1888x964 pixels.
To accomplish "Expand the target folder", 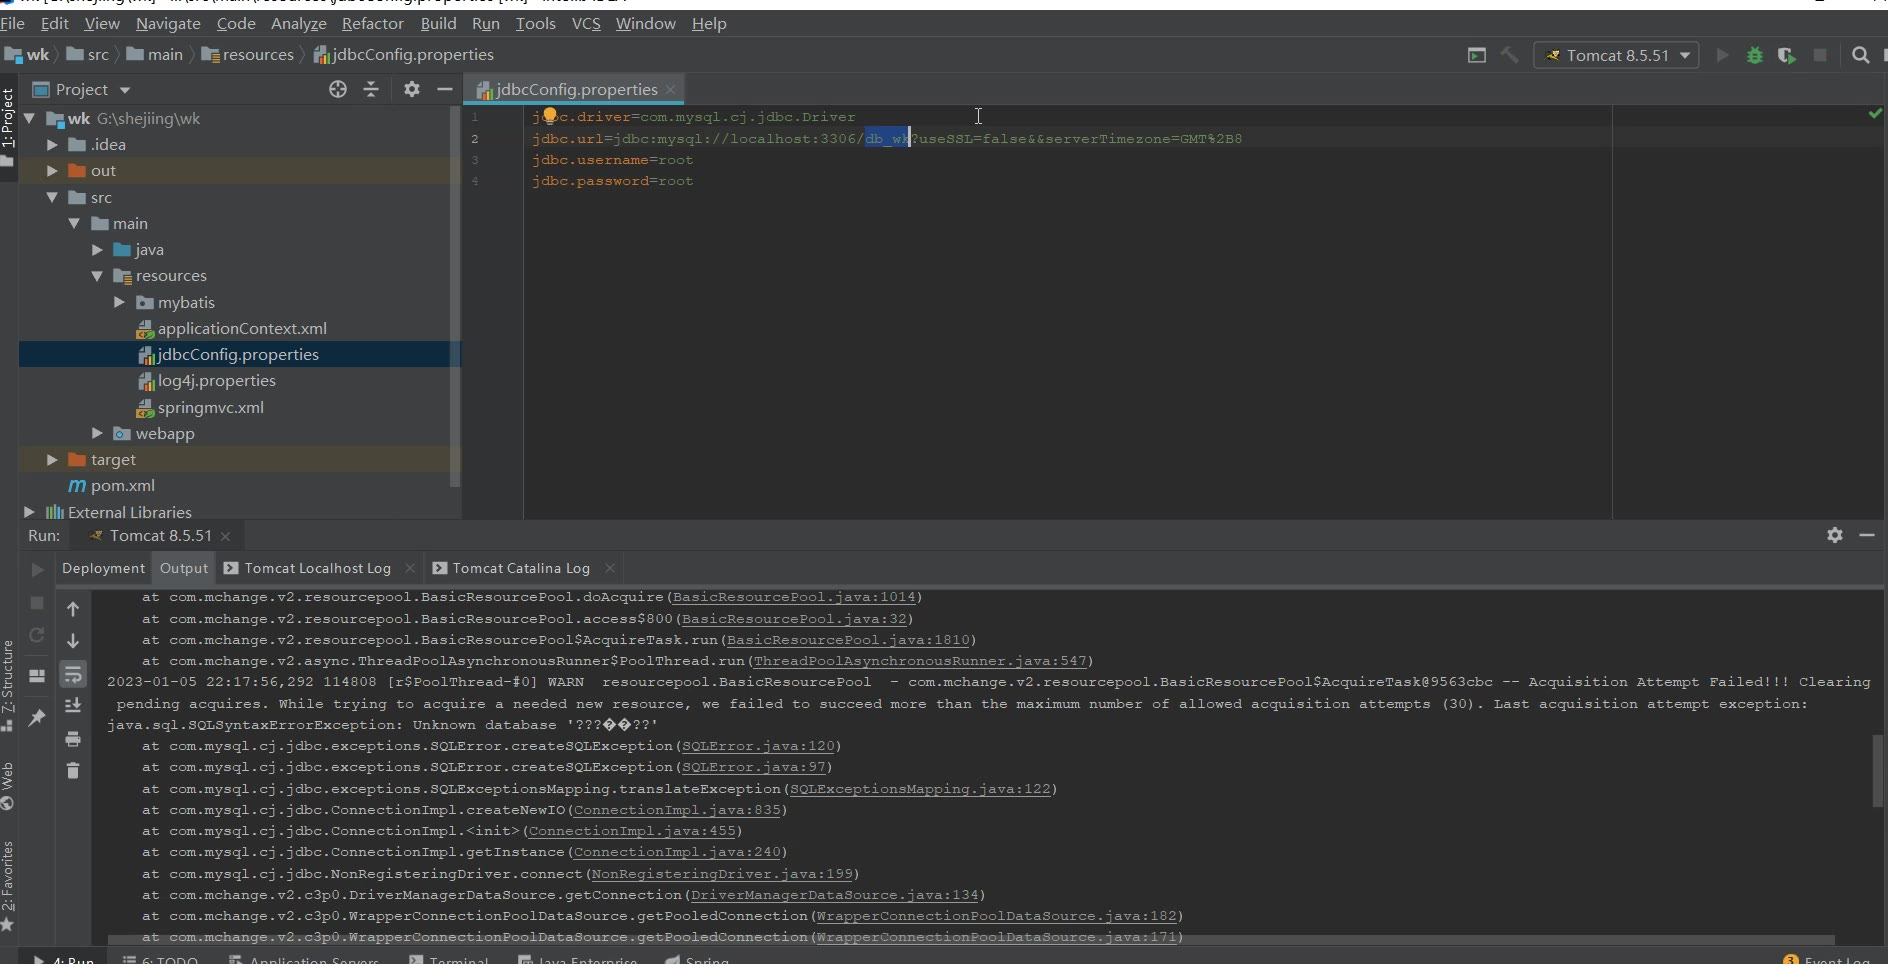I will [52, 460].
